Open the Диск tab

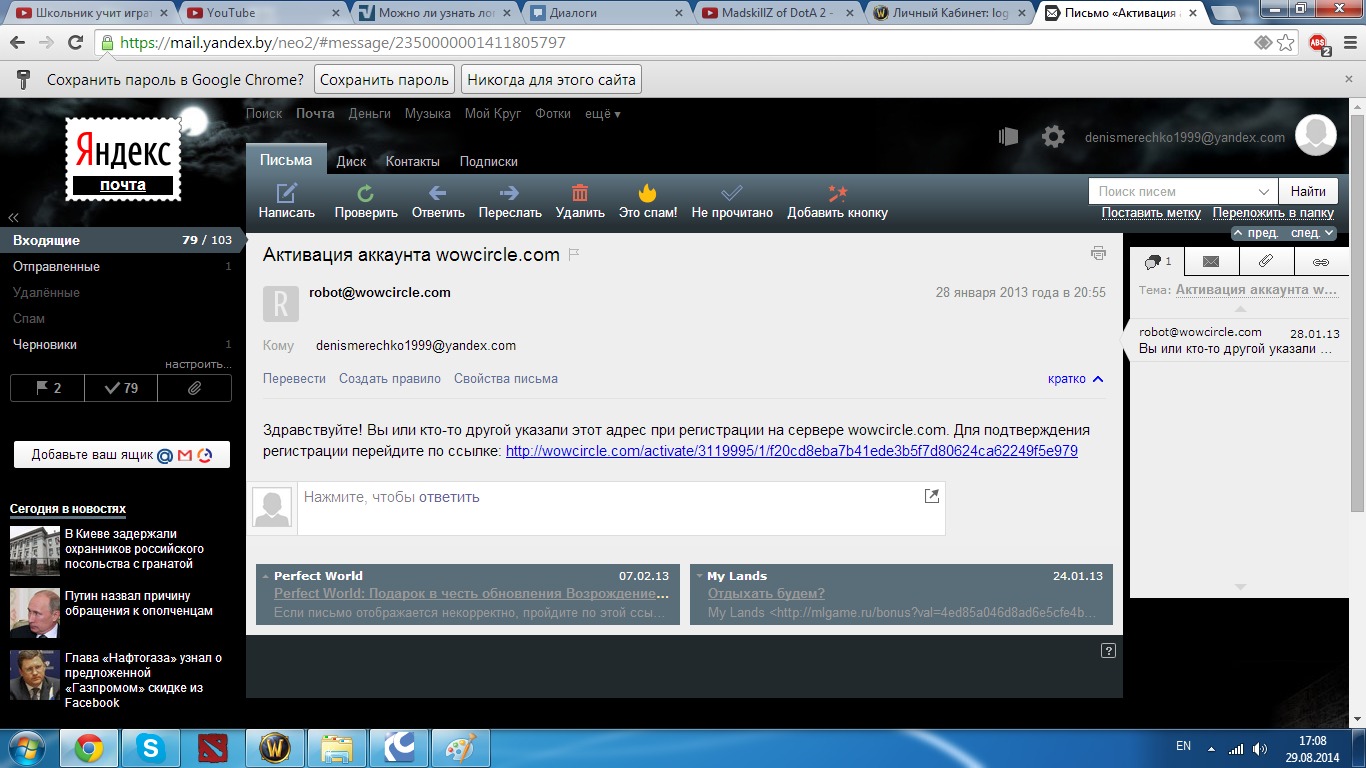351,161
